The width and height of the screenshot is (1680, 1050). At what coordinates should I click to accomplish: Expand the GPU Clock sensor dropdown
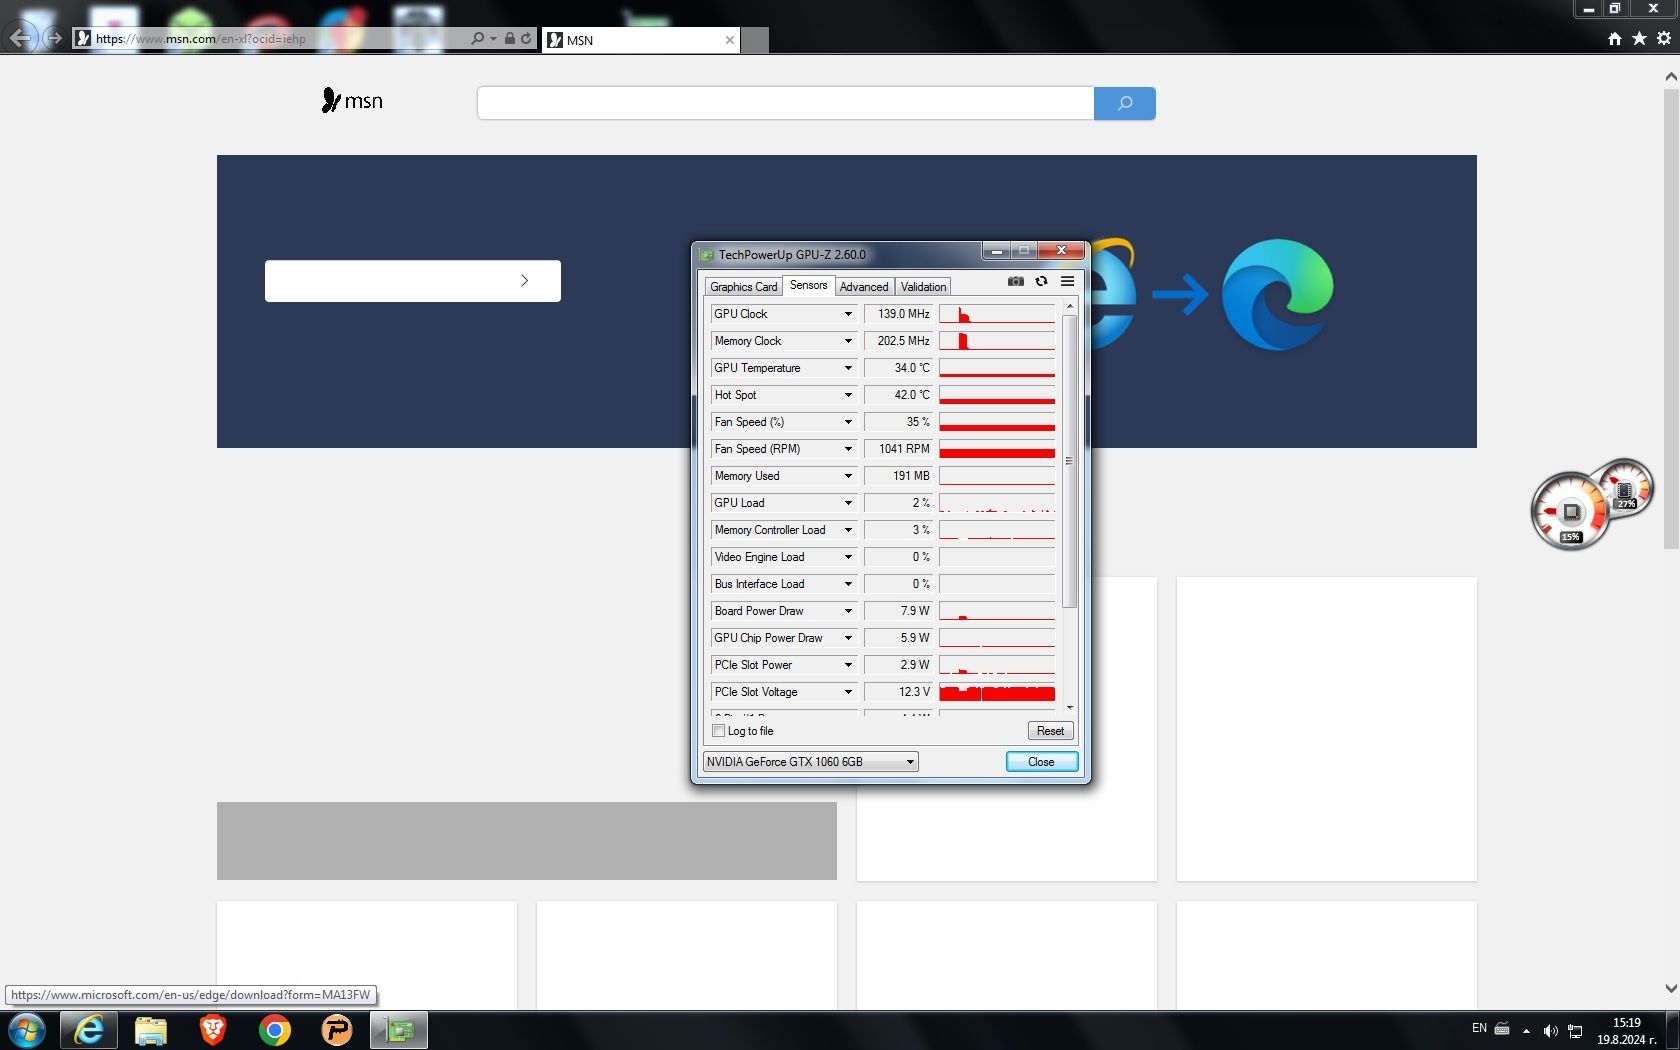848,314
